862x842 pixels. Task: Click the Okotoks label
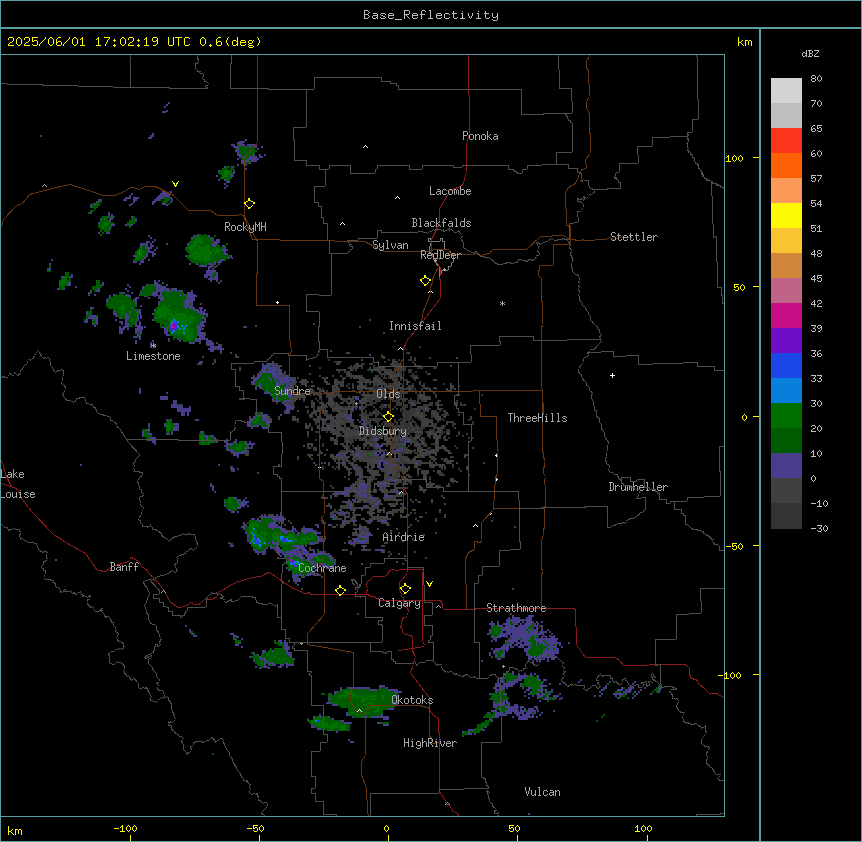pos(412,700)
